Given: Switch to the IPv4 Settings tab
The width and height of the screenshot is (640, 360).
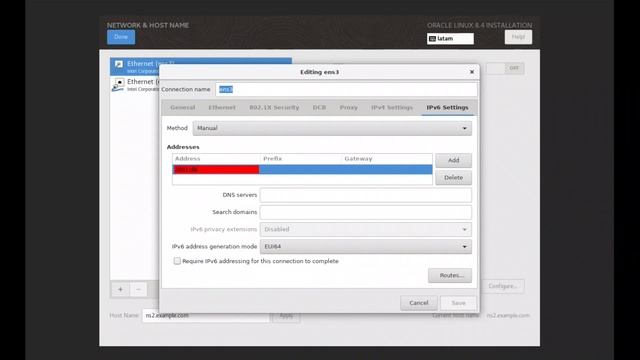Looking at the screenshot, I should [x=392, y=108].
